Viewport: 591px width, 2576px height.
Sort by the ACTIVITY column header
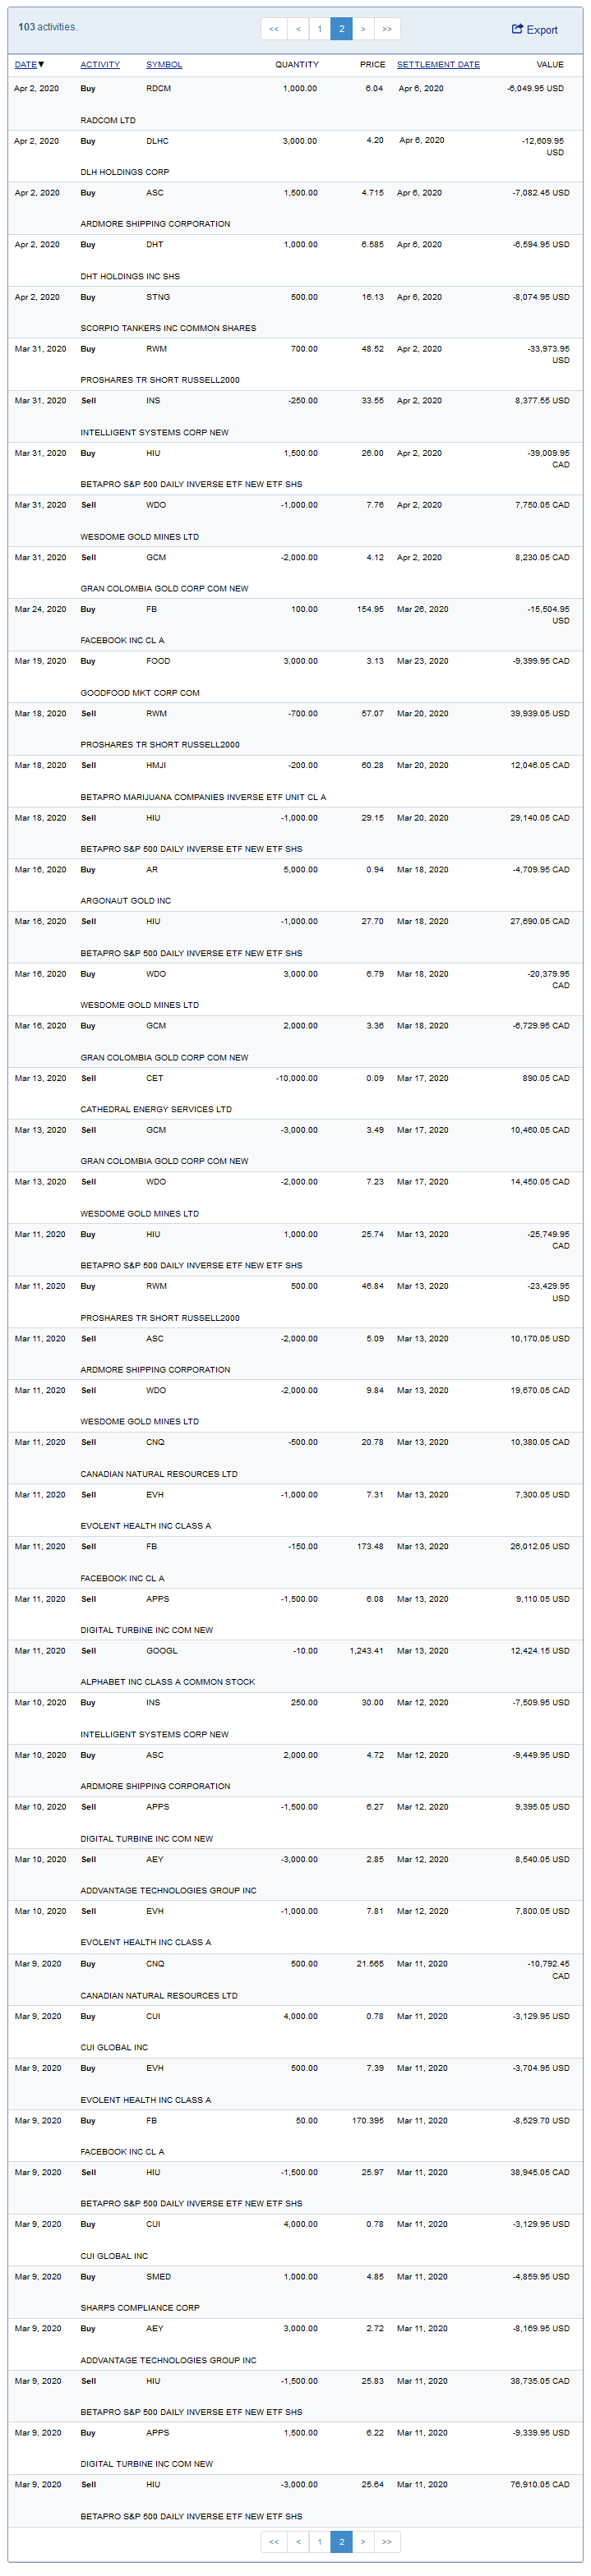(x=100, y=65)
